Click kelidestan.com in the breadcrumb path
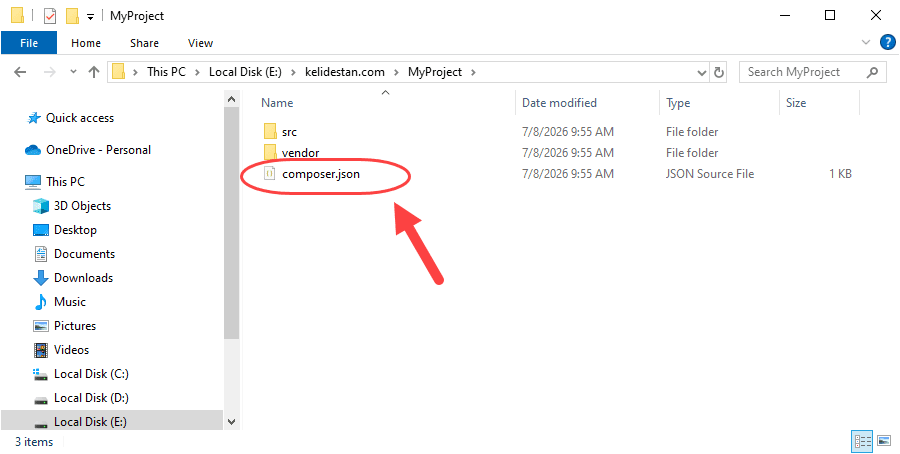The width and height of the screenshot is (900, 454). (346, 72)
